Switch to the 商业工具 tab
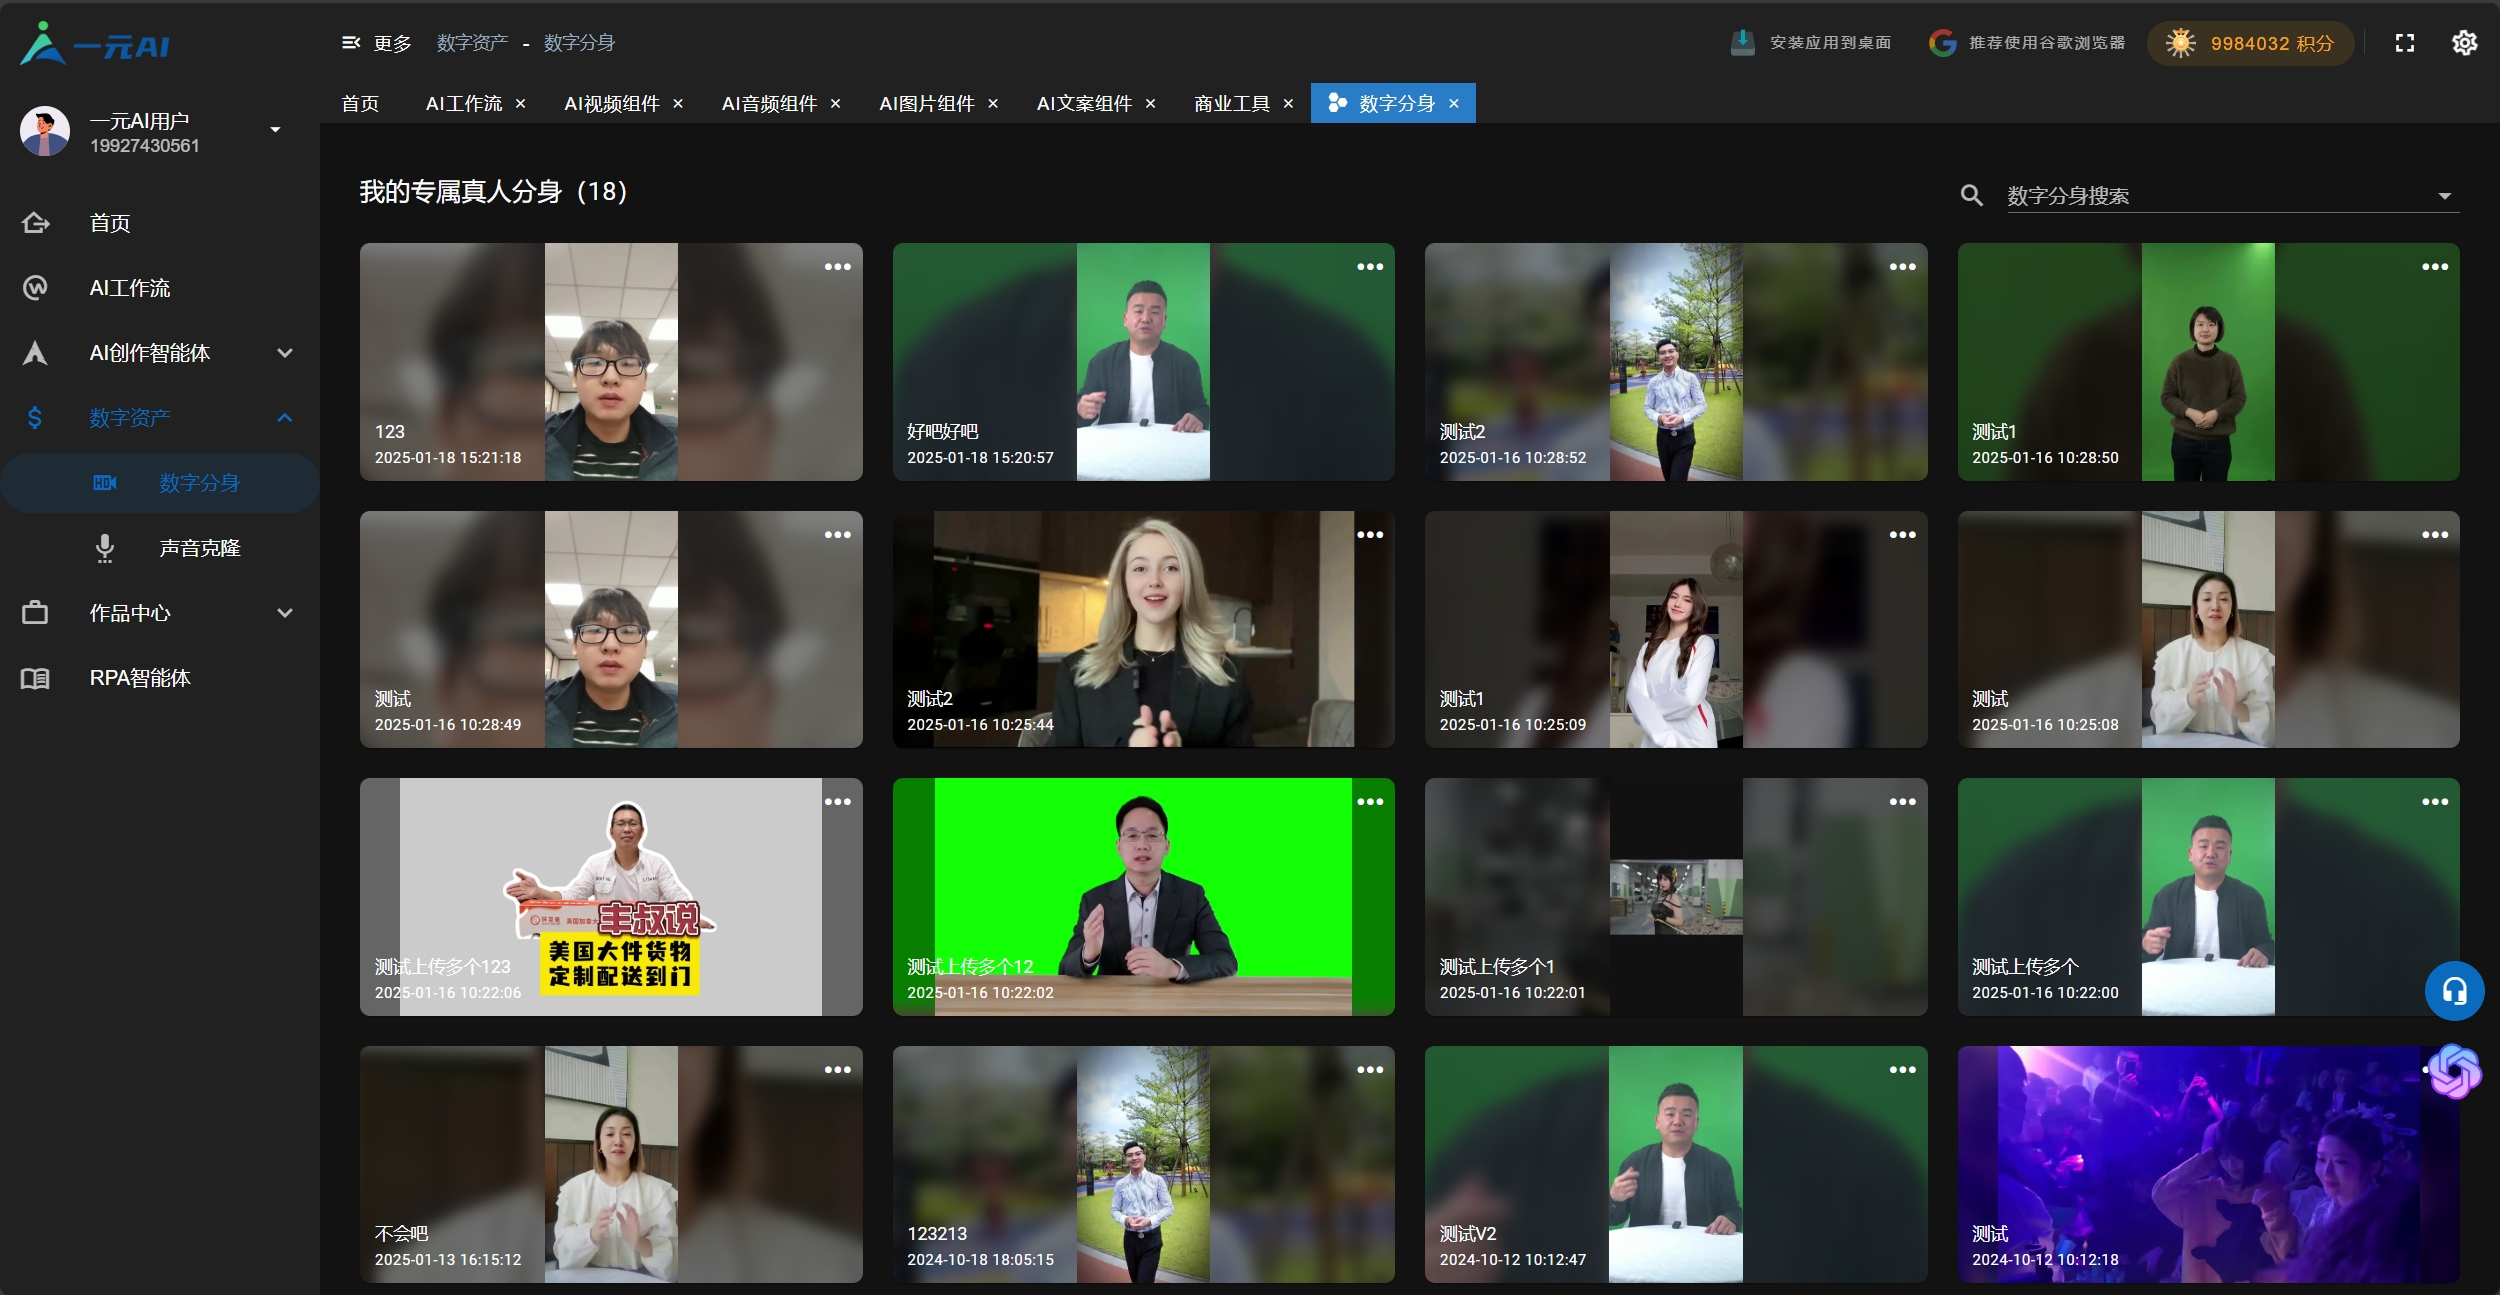Image resolution: width=2500 pixels, height=1295 pixels. (x=1231, y=104)
